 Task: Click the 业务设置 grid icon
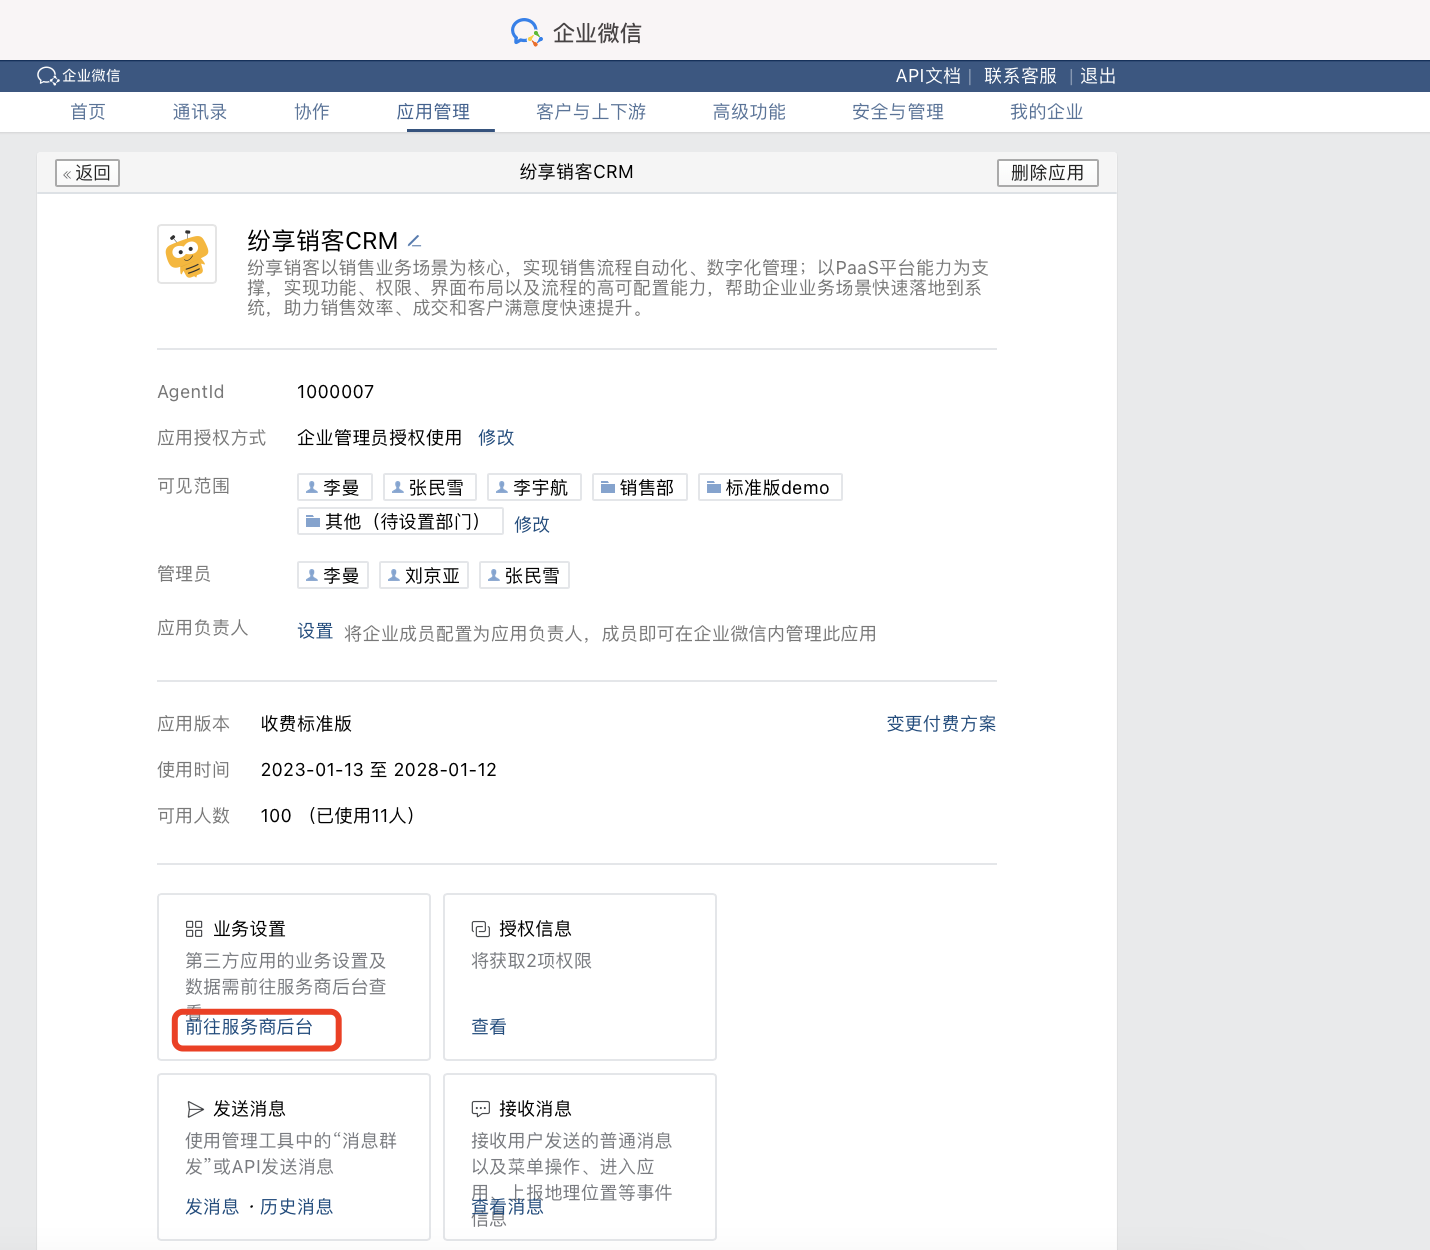(194, 929)
